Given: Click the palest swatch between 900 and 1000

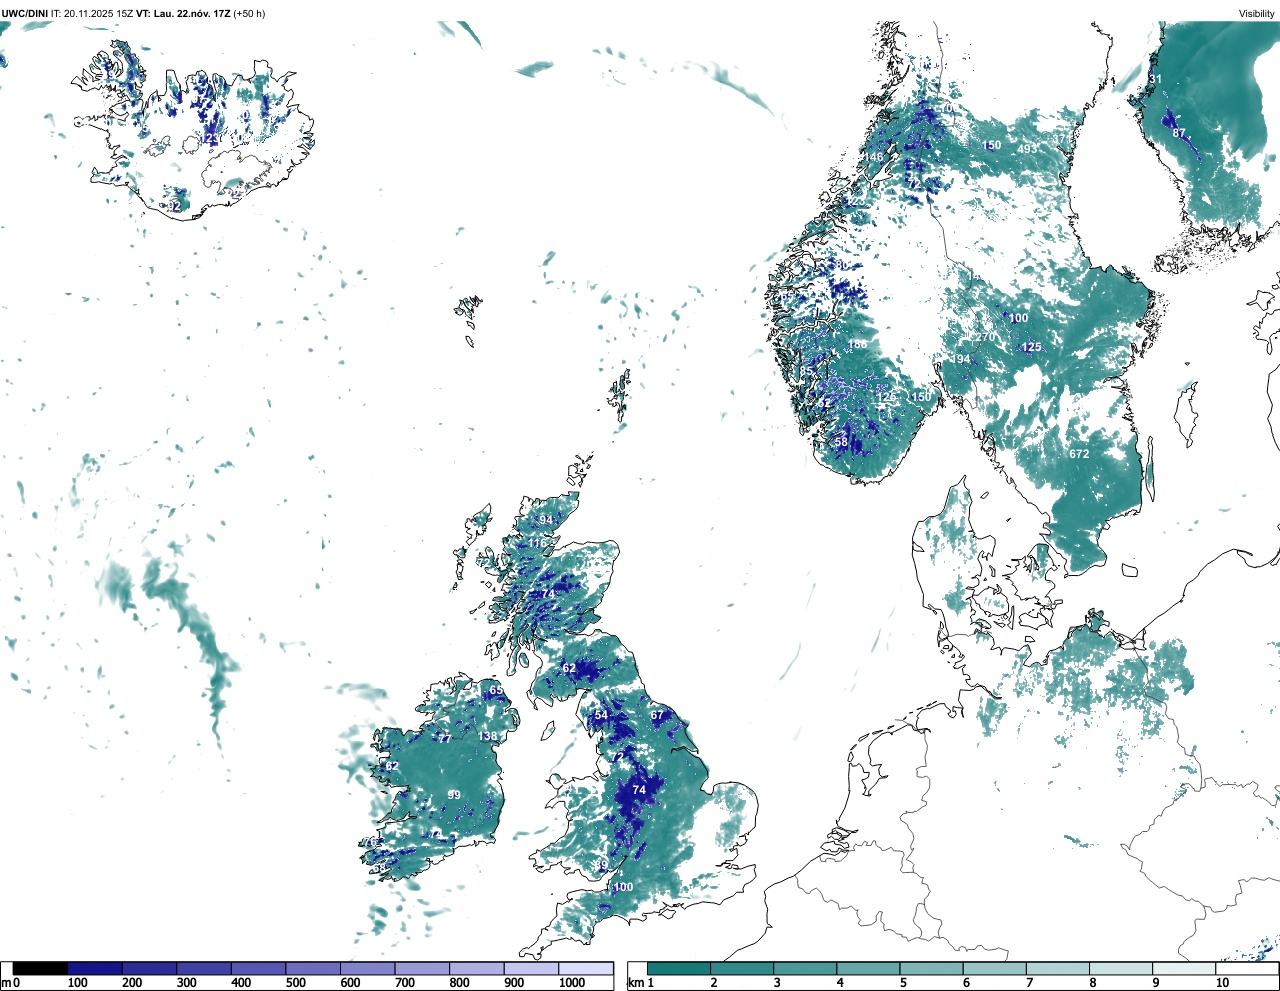Looking at the screenshot, I should [530, 968].
